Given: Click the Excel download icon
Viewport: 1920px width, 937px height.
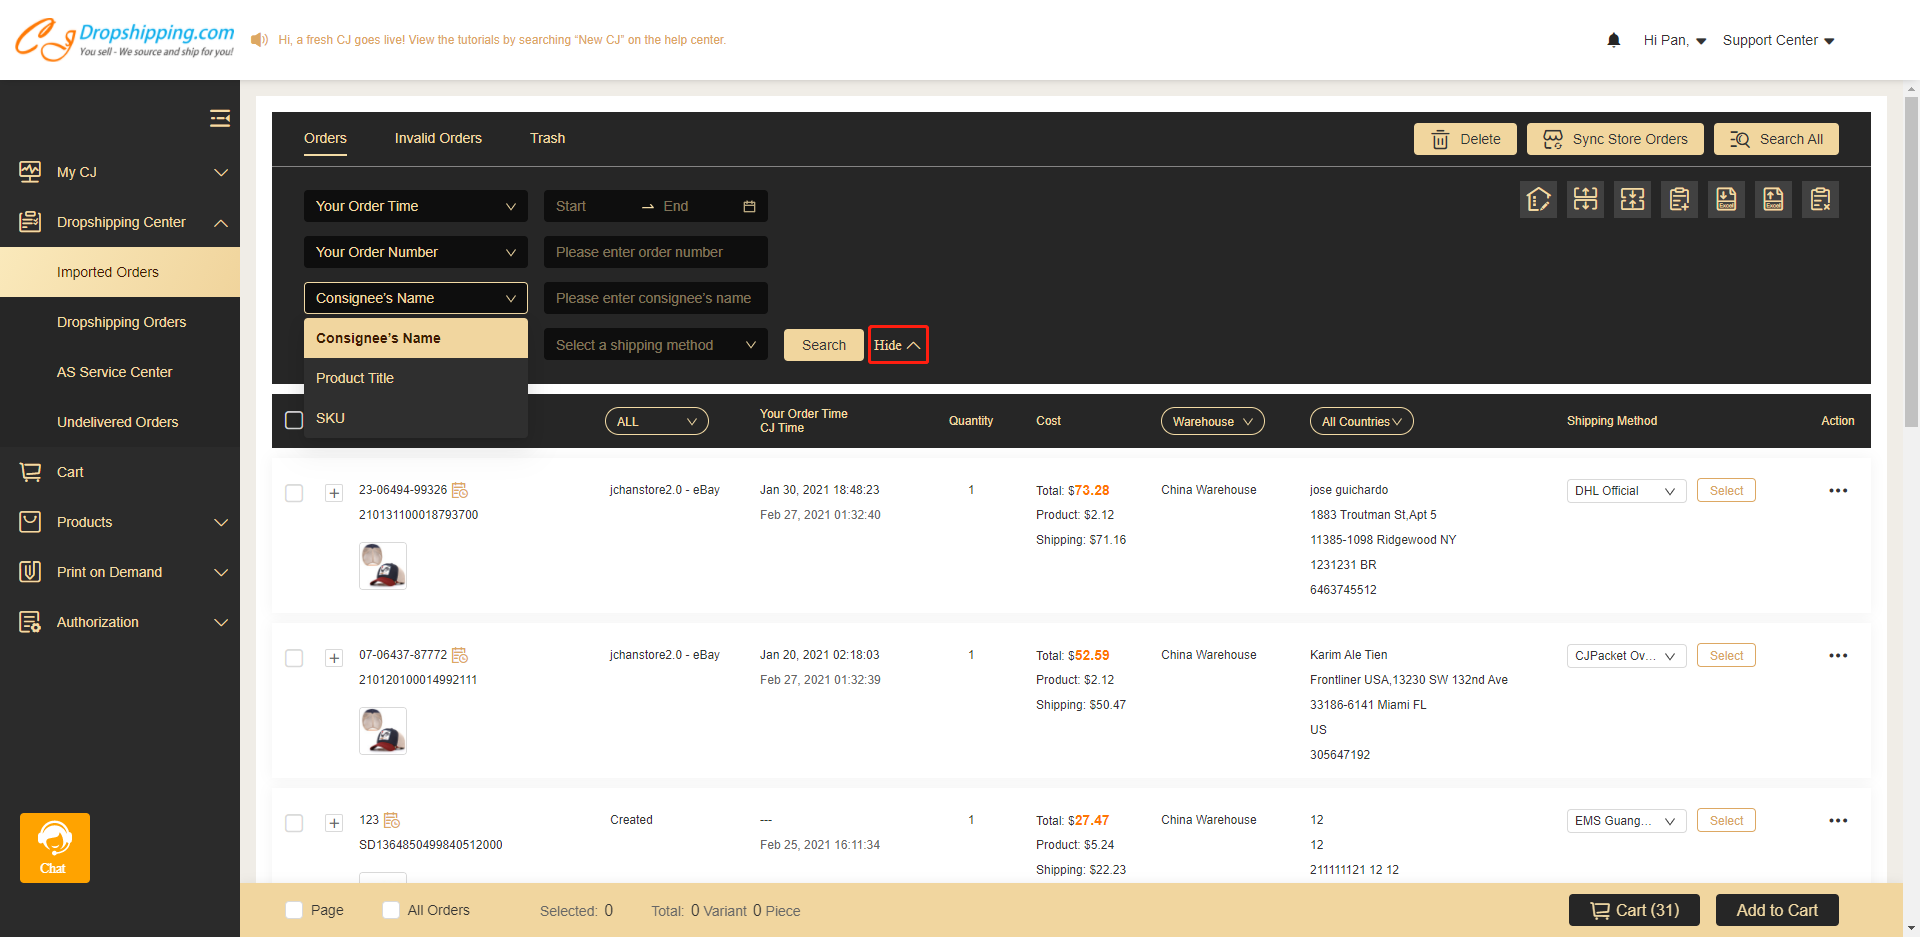Looking at the screenshot, I should coord(1726,200).
